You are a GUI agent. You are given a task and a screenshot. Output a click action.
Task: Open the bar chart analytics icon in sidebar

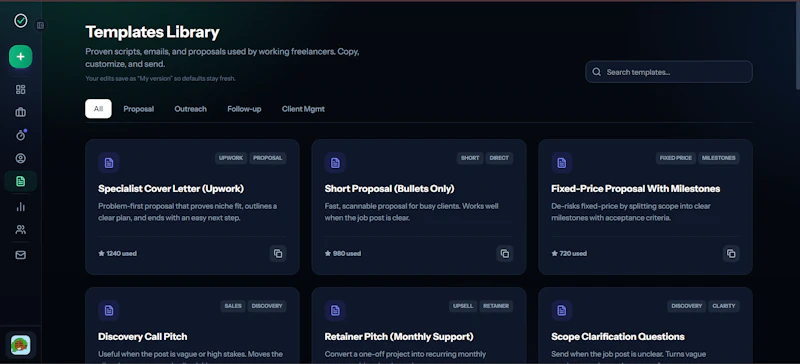(x=20, y=207)
